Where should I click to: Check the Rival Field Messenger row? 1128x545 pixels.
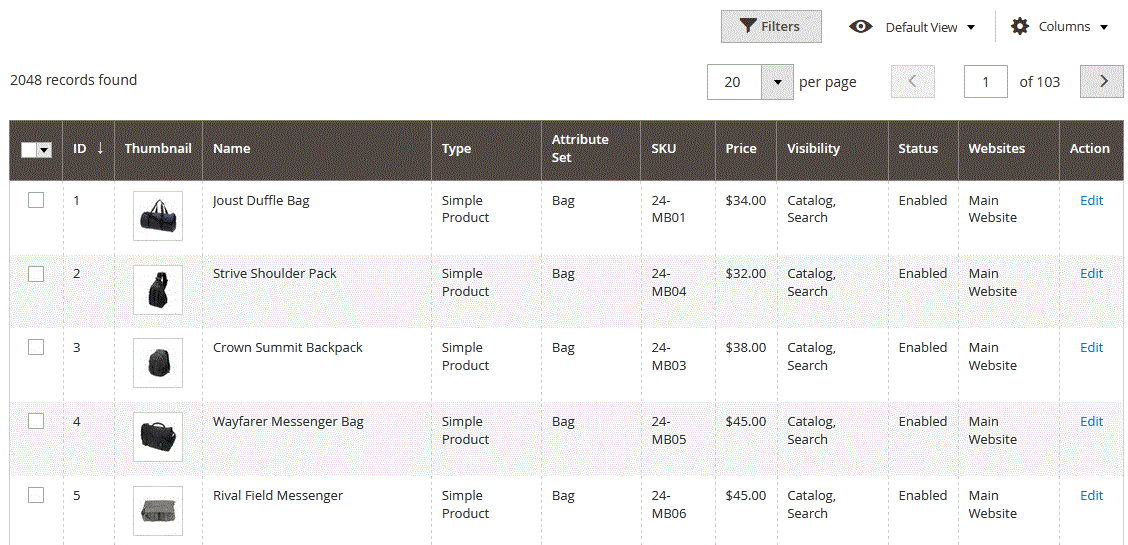coord(36,495)
